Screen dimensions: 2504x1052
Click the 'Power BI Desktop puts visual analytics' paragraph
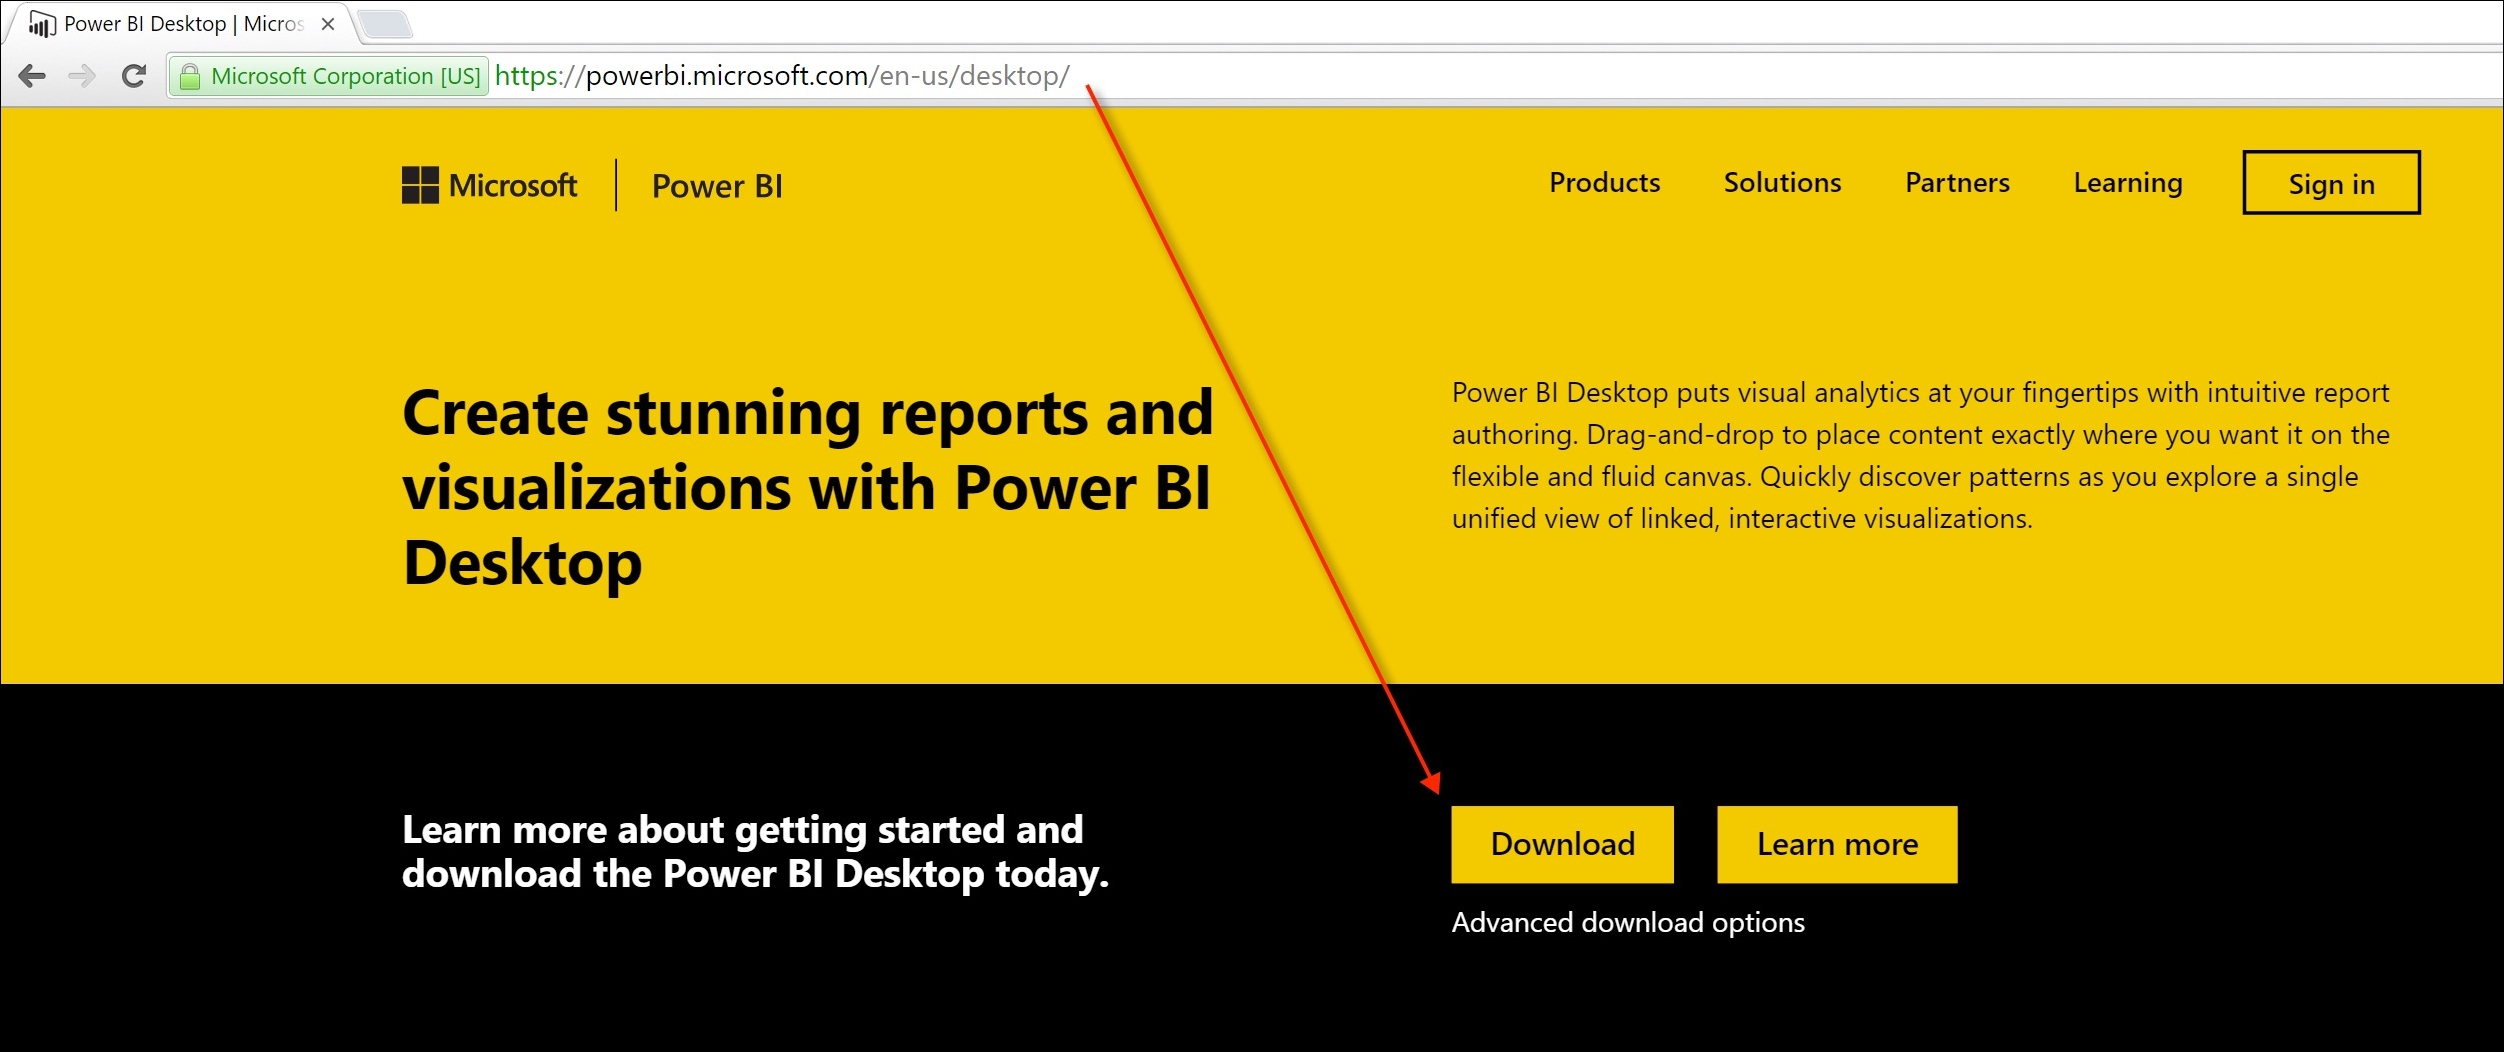pos(1920,455)
